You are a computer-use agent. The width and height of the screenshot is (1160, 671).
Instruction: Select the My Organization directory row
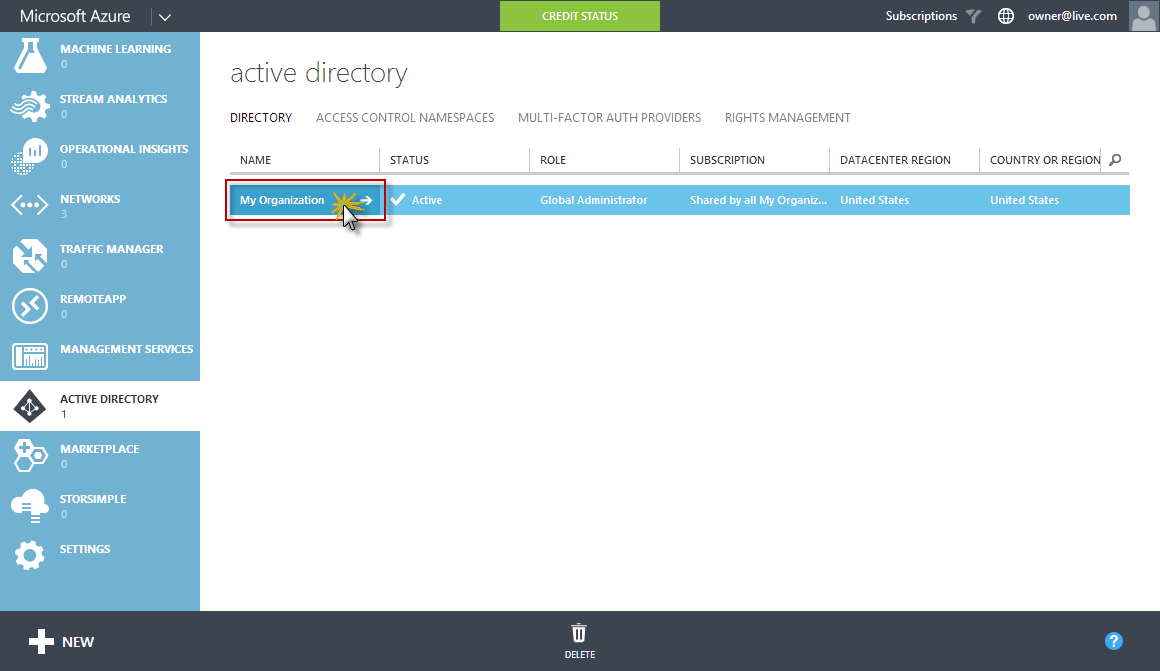[285, 199]
